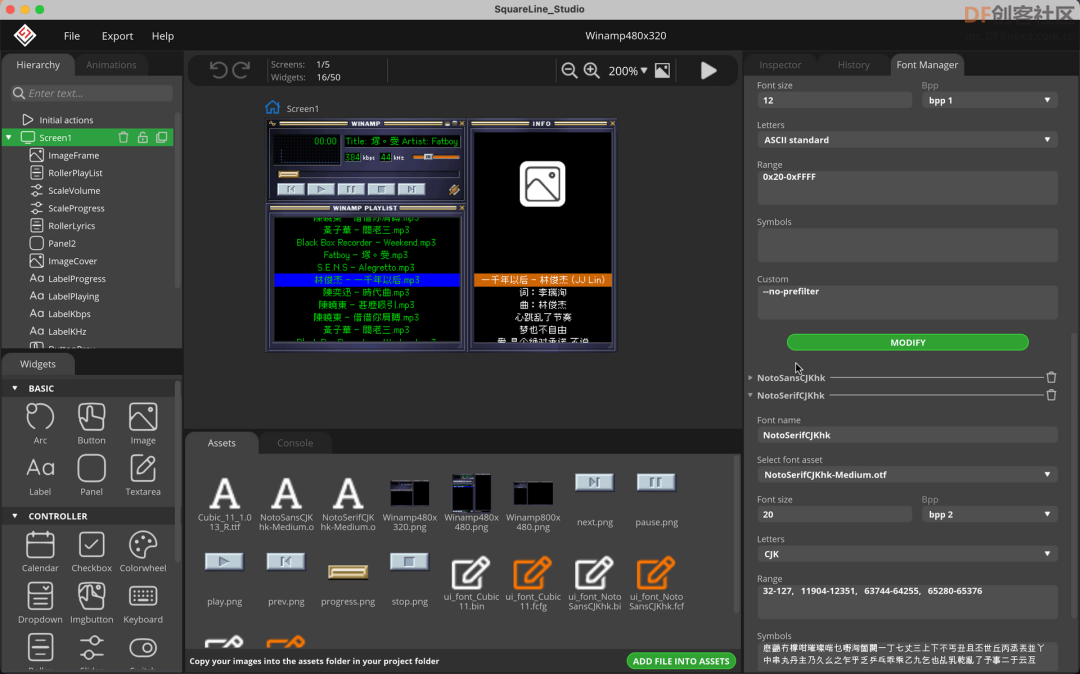Open the Letters dropdown showing ASCII standard
This screenshot has width=1080, height=674.
pyautogui.click(x=907, y=140)
